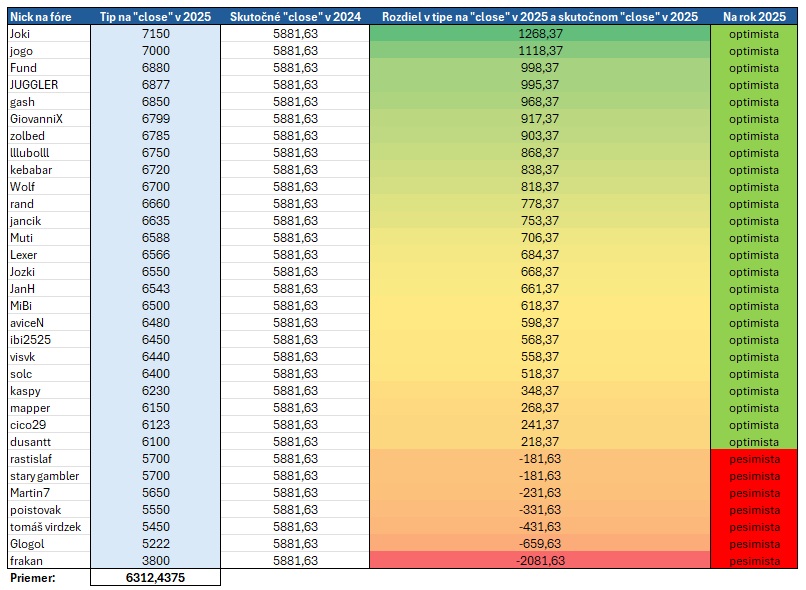
Task: Select the difference value -659,63
Action: (x=539, y=544)
